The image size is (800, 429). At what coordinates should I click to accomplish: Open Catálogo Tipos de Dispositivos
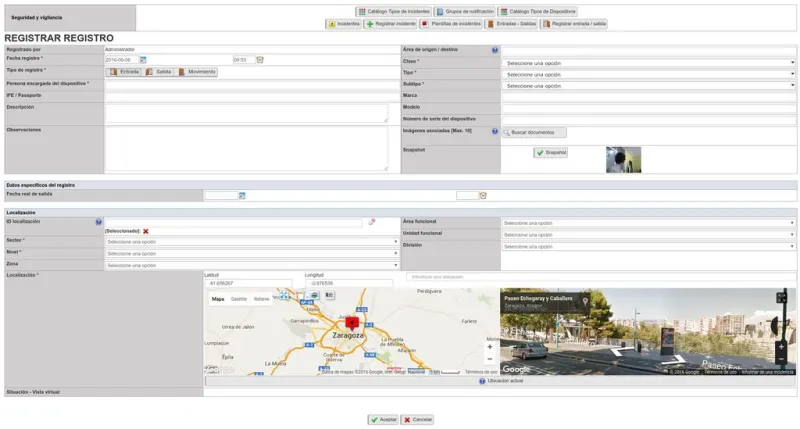pyautogui.click(x=538, y=11)
